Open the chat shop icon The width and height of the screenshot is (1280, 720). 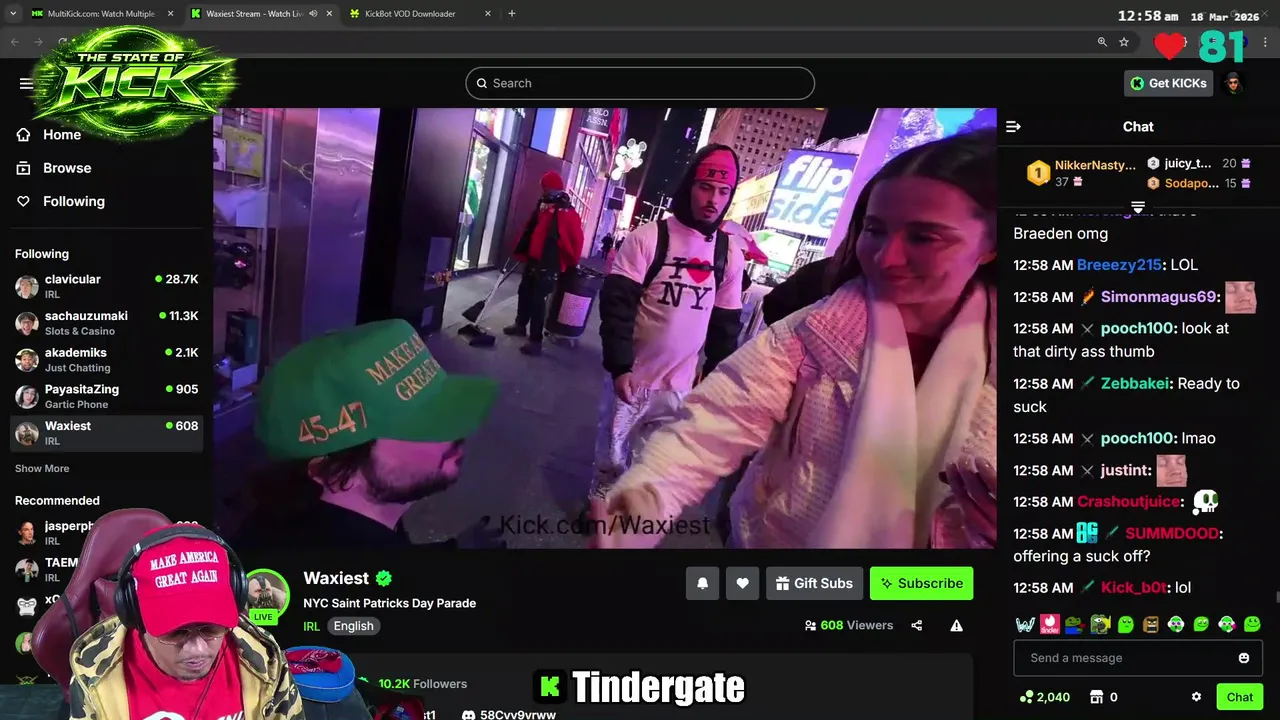click(1095, 697)
